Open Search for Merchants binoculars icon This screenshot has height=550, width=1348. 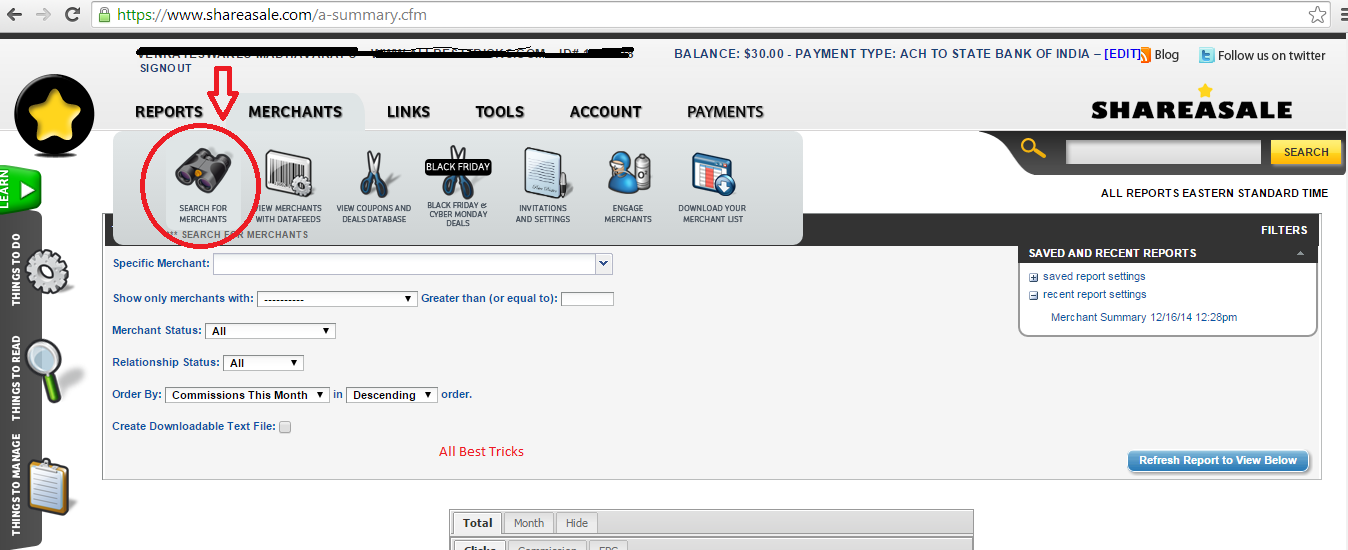(204, 172)
